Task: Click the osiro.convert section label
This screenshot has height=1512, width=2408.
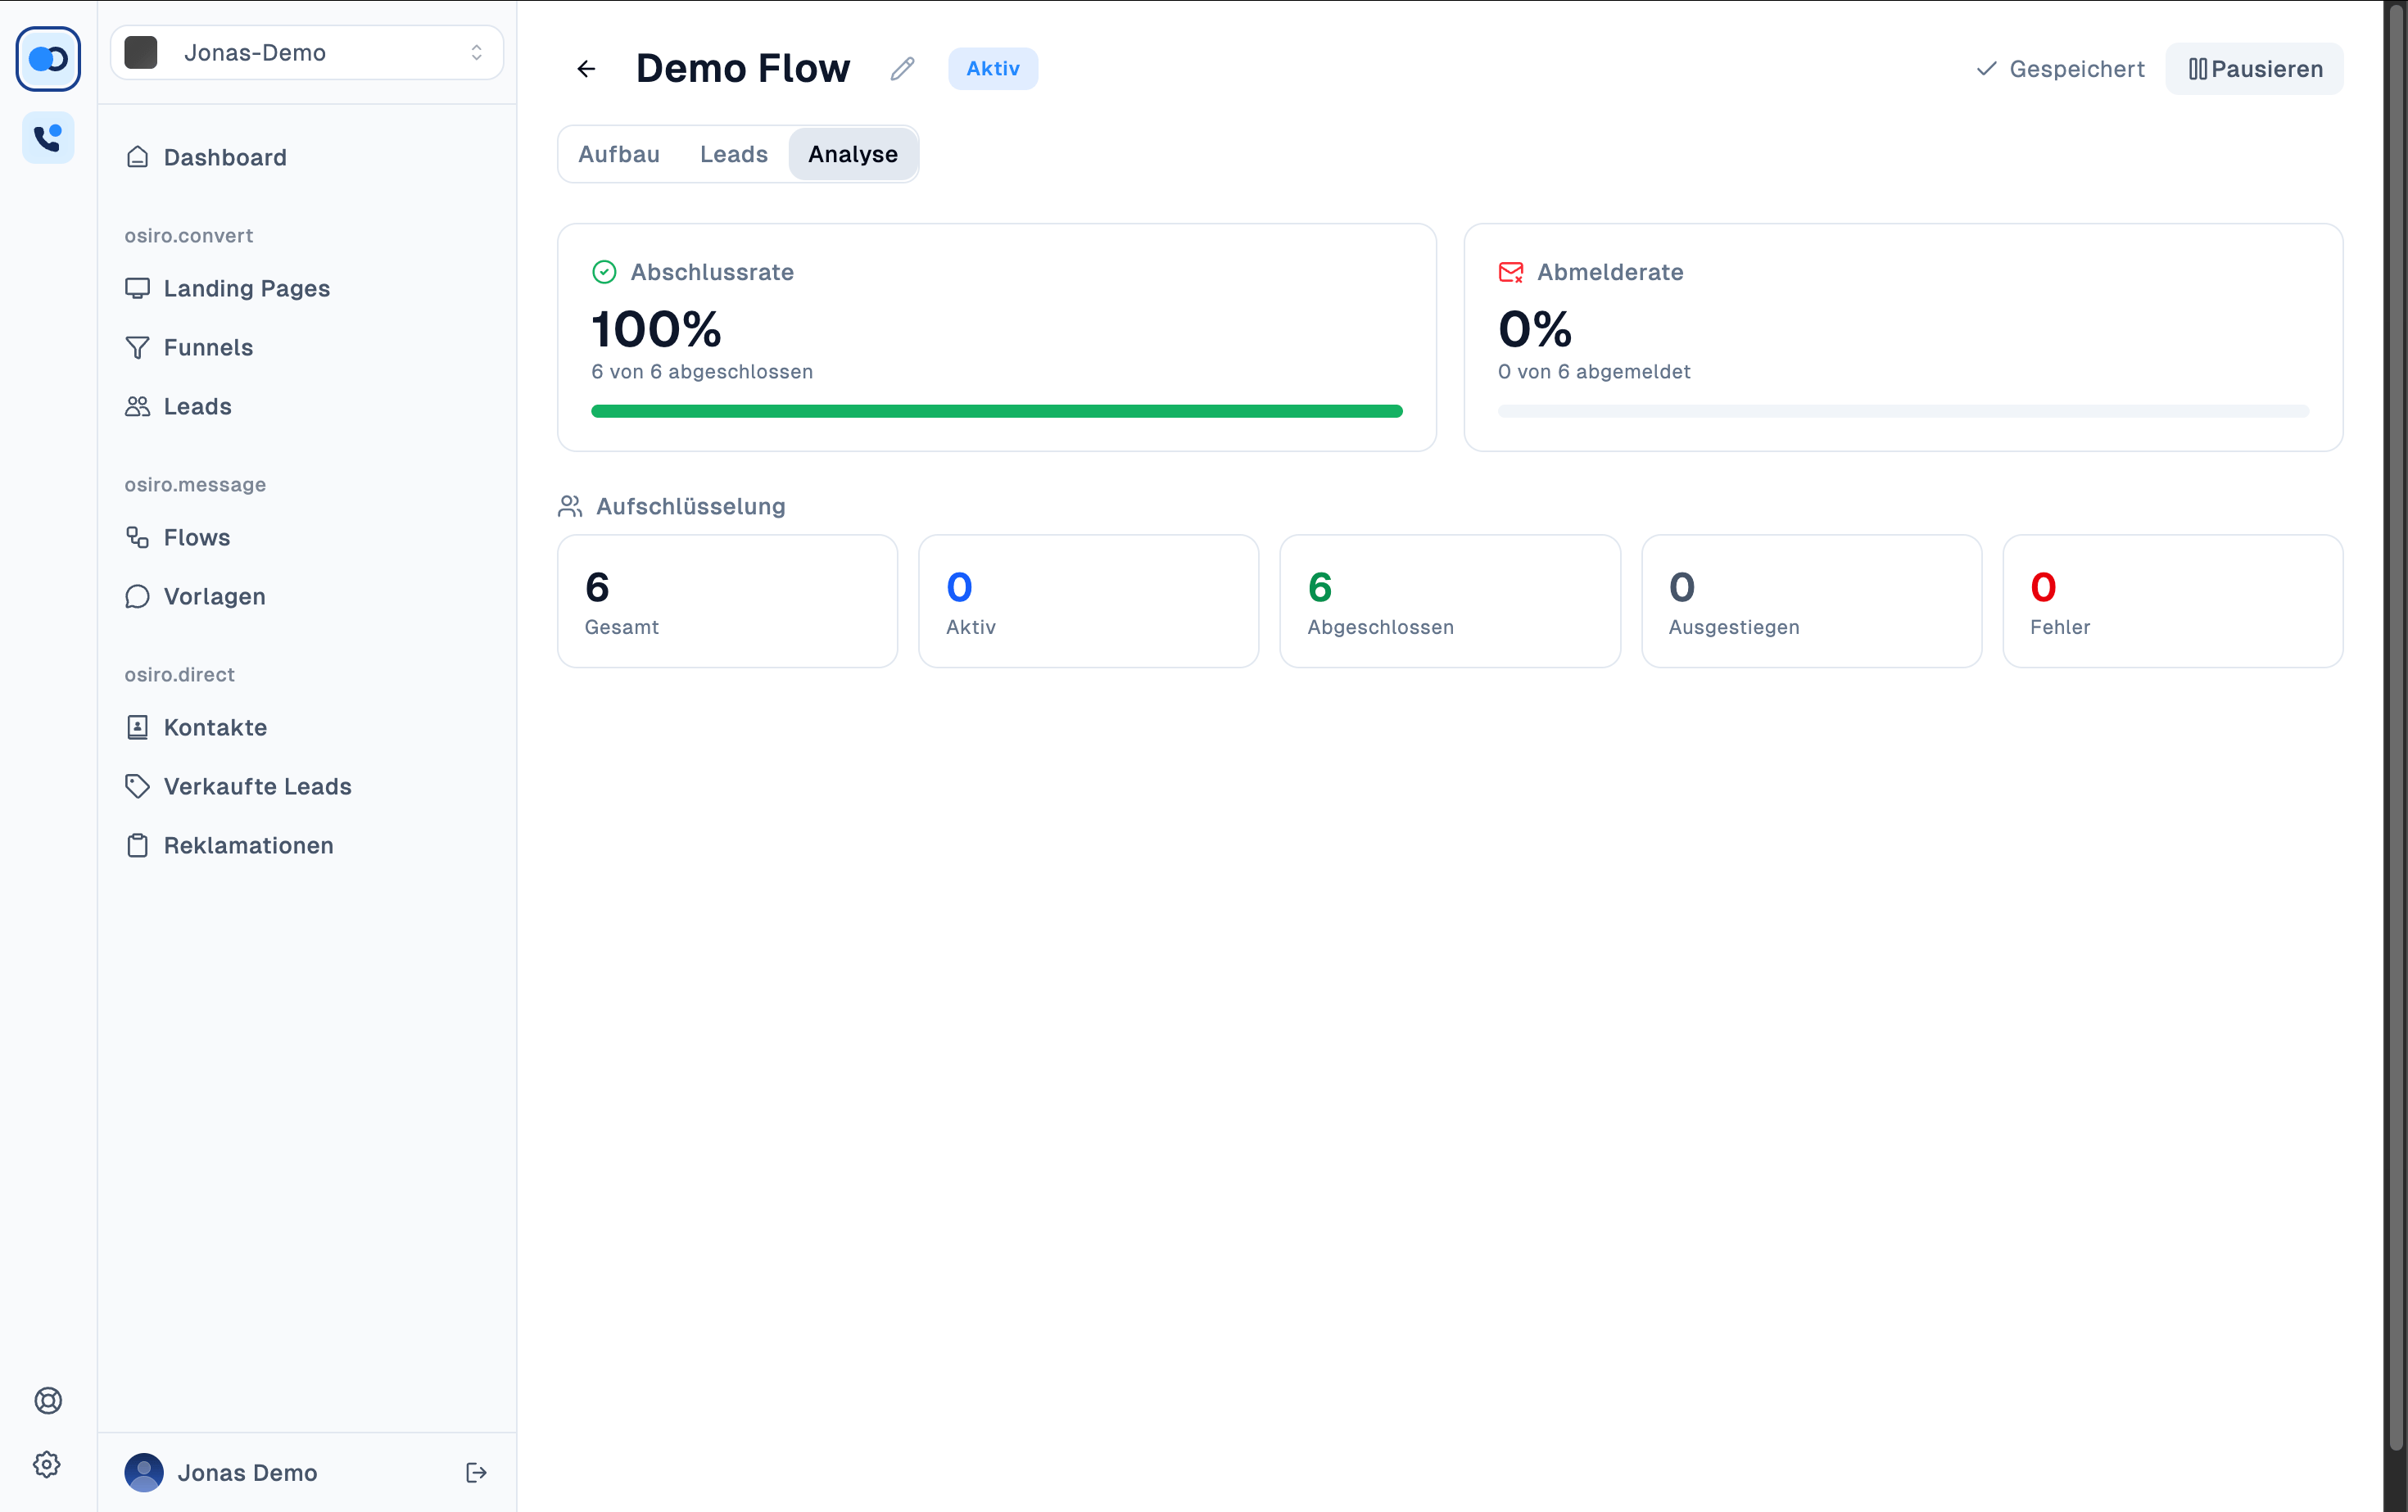Action: click(x=189, y=235)
